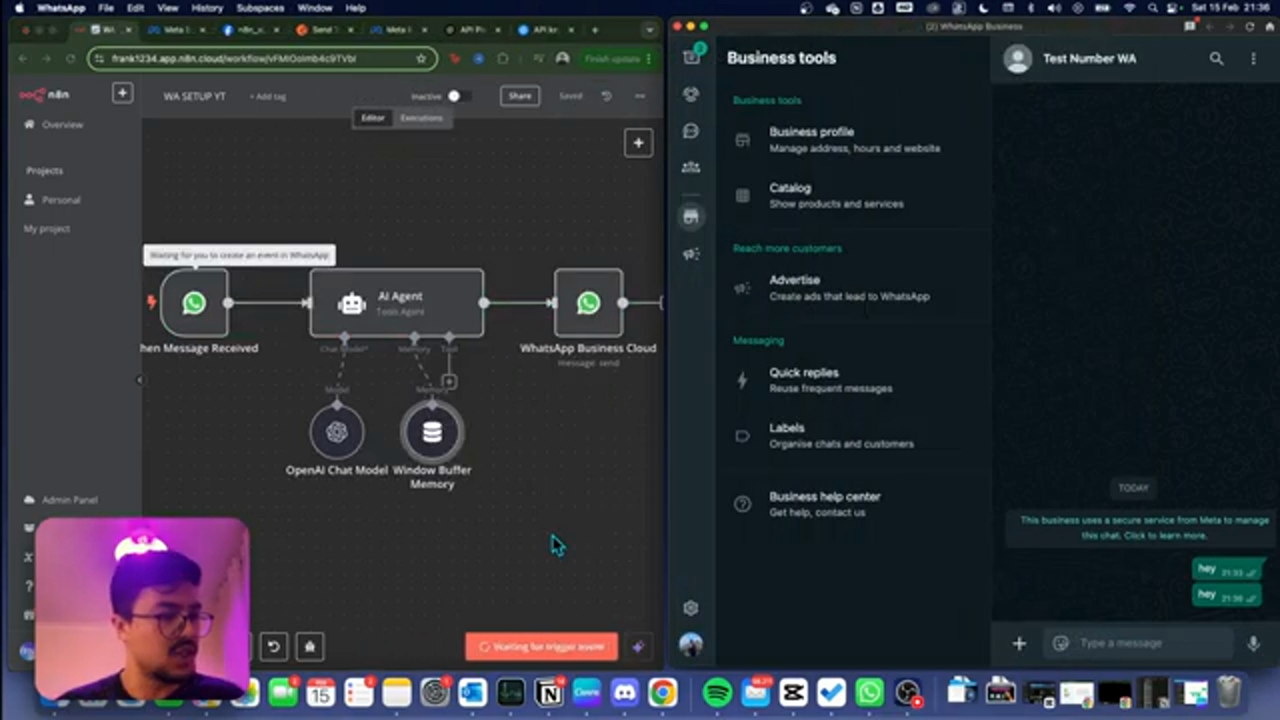Open workflow more options menu
Screen dimensions: 1280x720
[640, 96]
